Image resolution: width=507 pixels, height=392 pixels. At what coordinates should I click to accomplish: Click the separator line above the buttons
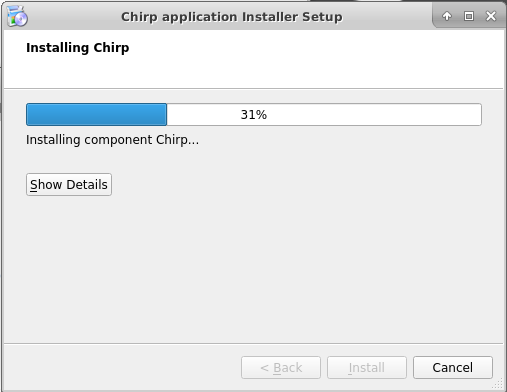[253, 343]
